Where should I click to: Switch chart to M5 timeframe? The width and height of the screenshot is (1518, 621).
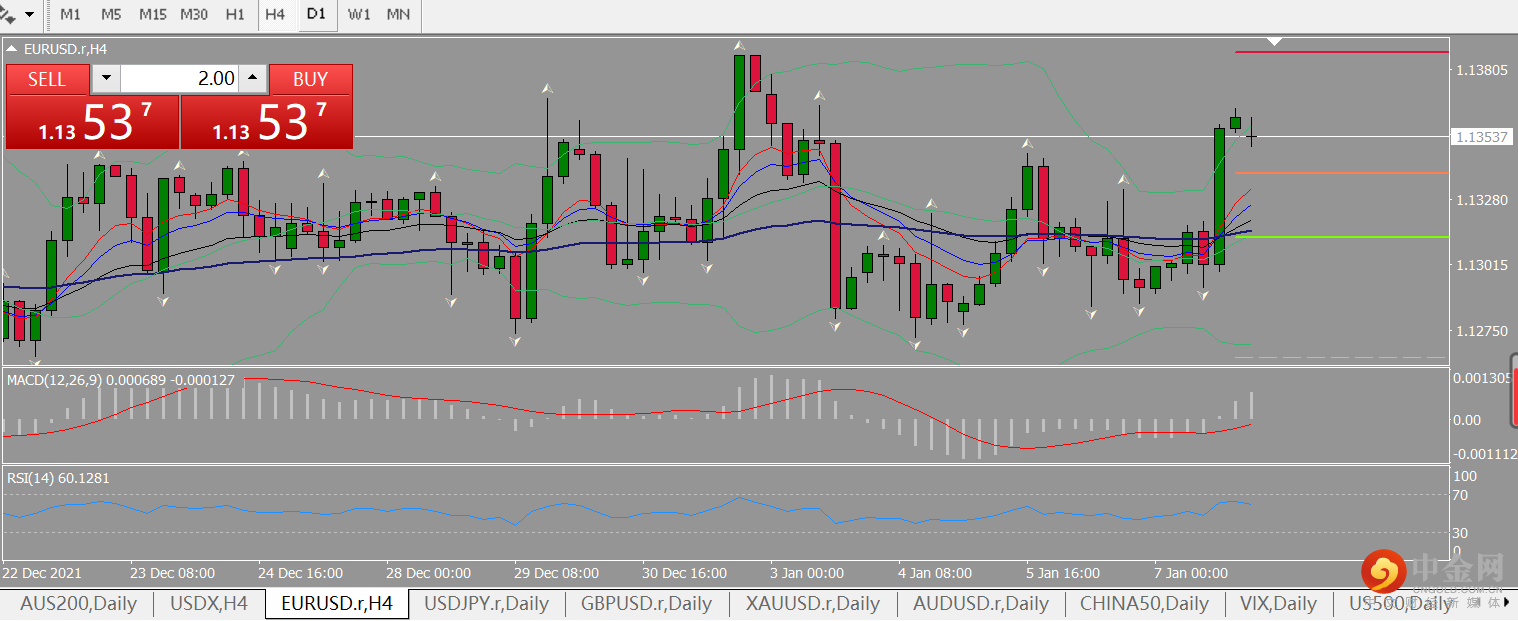111,14
